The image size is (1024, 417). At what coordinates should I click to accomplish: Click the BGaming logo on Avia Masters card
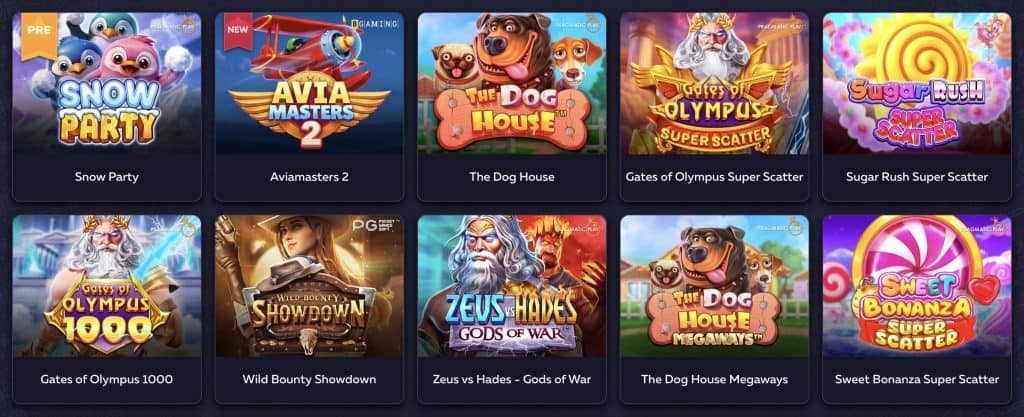click(x=374, y=23)
